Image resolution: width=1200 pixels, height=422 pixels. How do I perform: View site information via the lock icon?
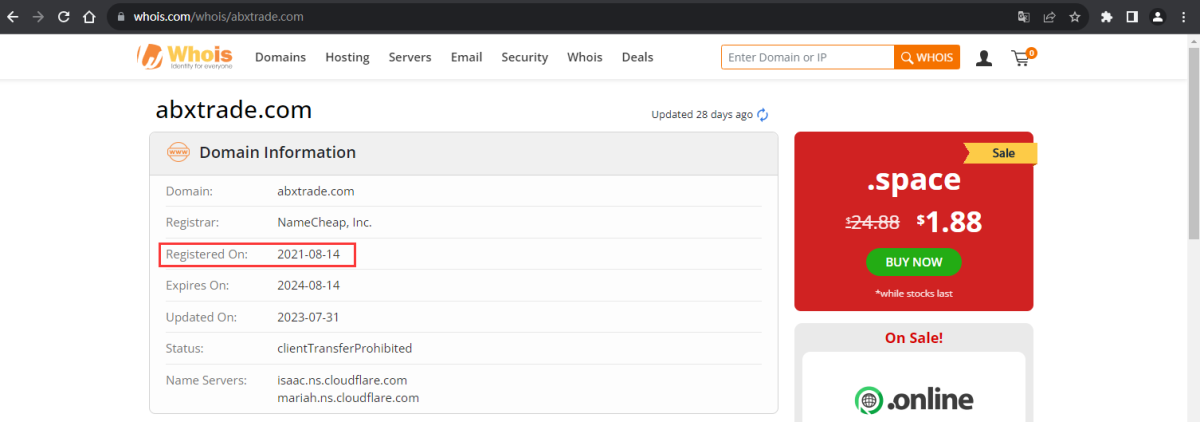(119, 17)
